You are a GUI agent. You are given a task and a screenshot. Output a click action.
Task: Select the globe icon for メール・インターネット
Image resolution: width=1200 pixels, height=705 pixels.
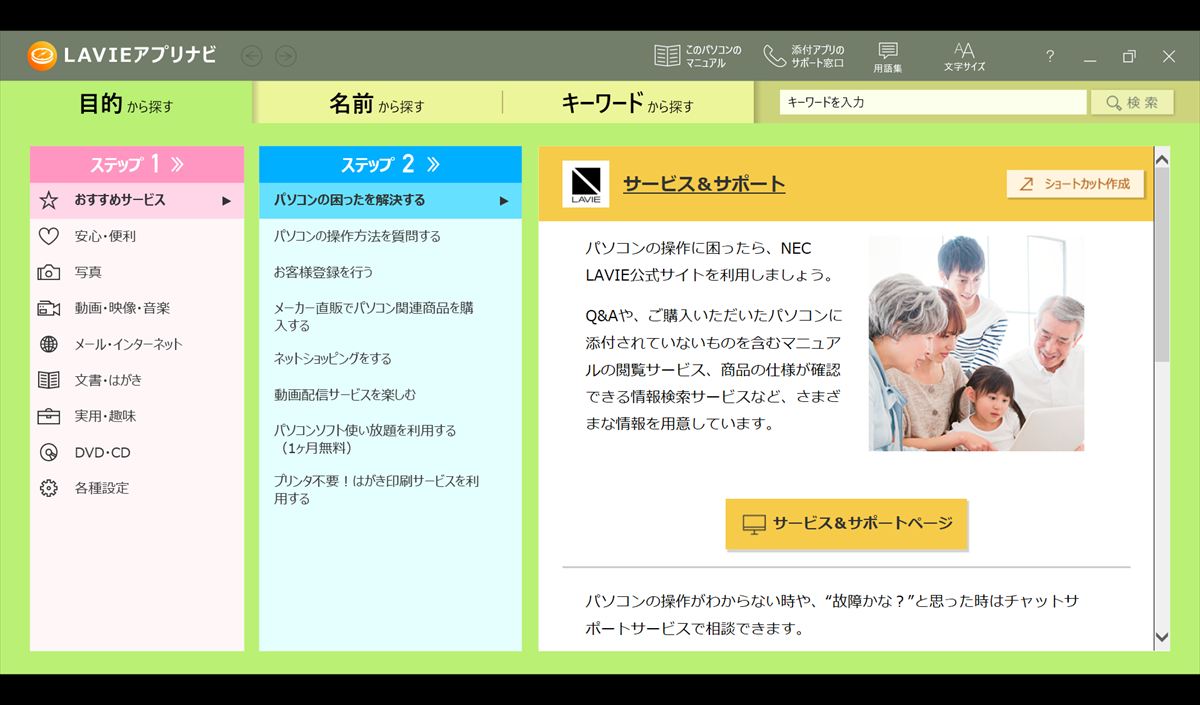coord(48,344)
